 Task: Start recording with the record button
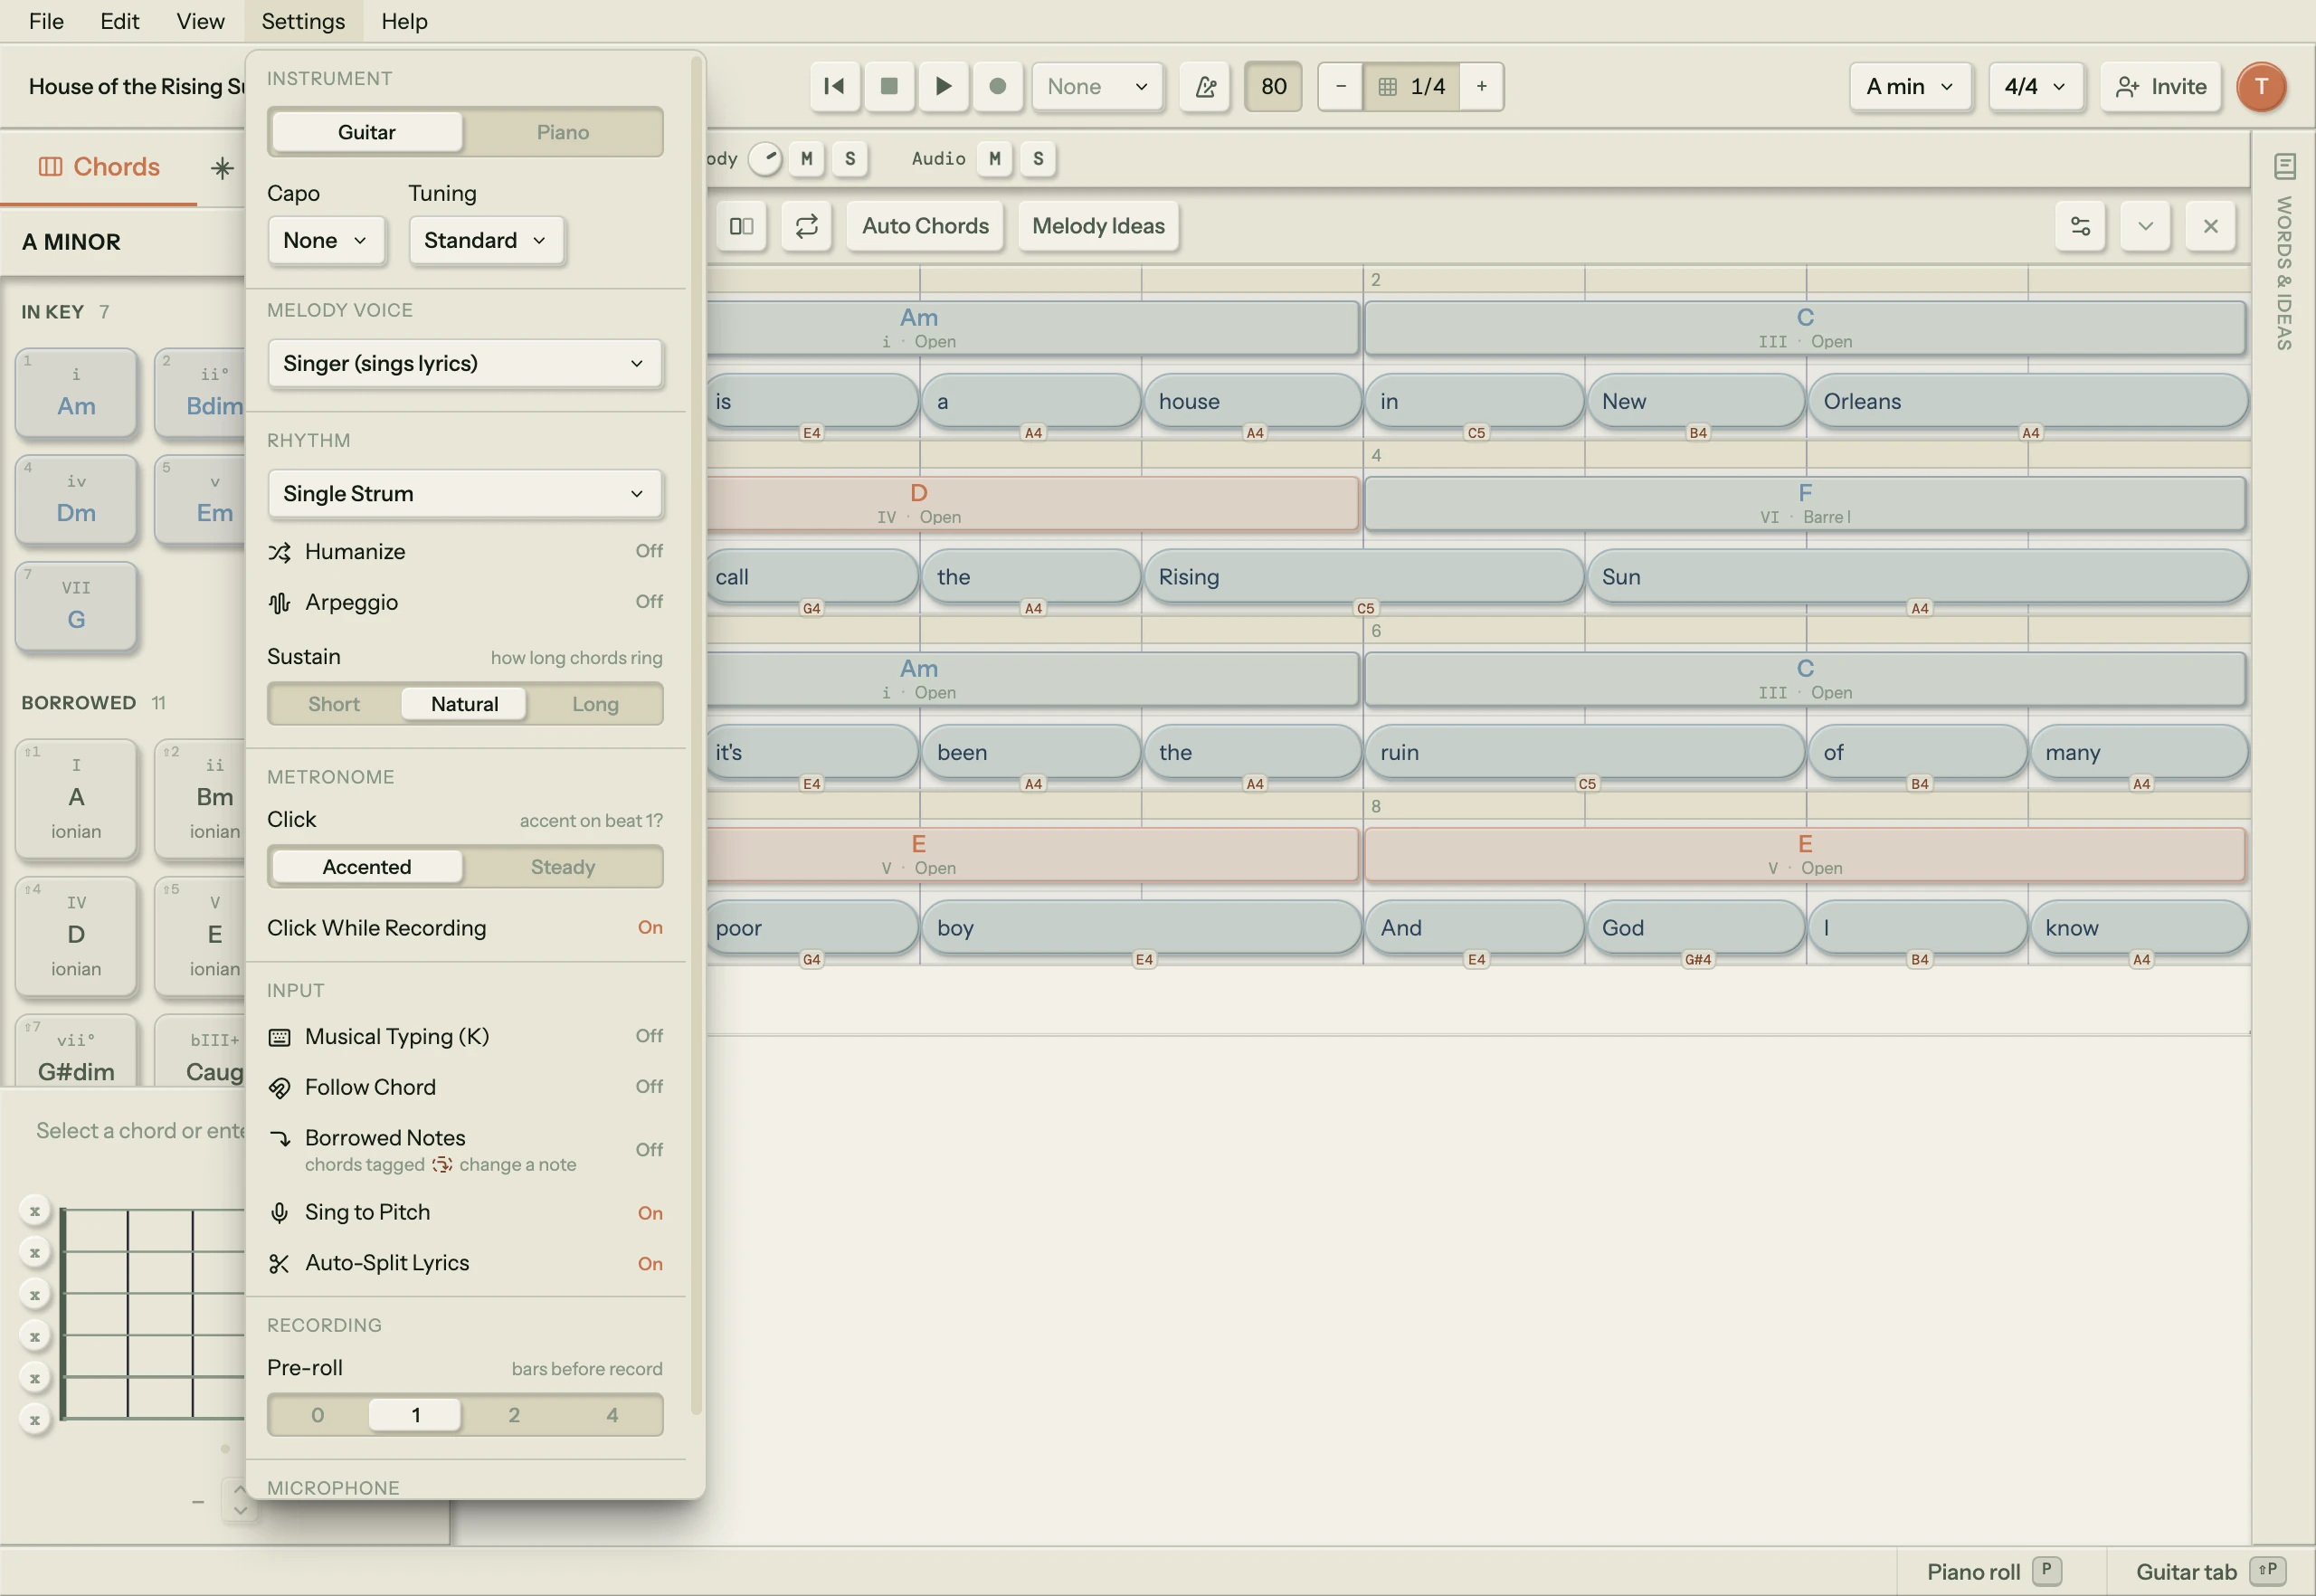tap(997, 86)
